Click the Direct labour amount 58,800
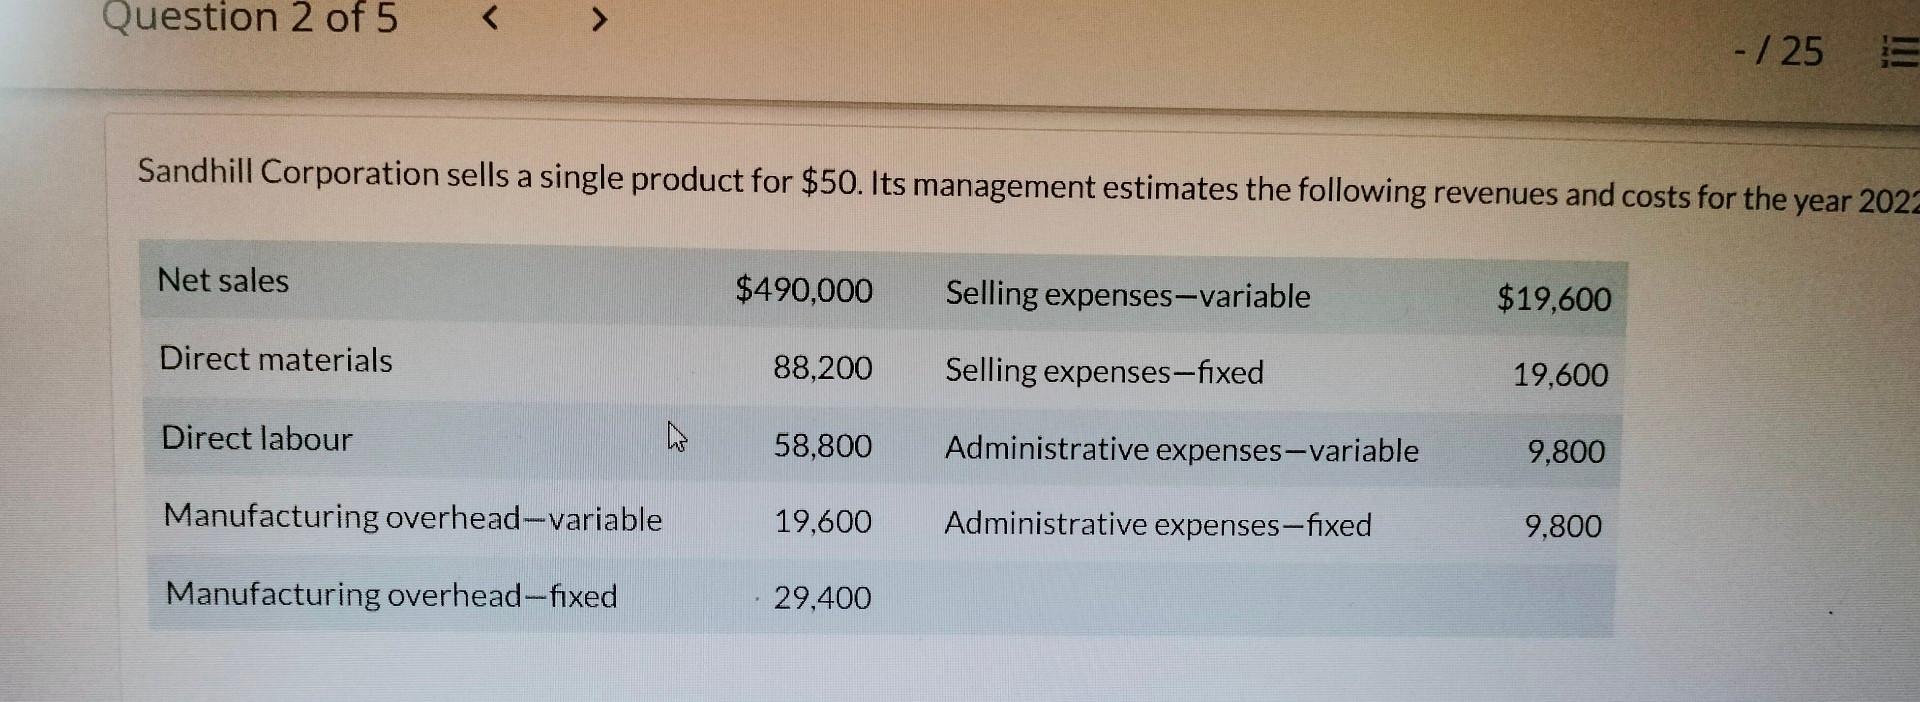The width and height of the screenshot is (1920, 702). [822, 446]
